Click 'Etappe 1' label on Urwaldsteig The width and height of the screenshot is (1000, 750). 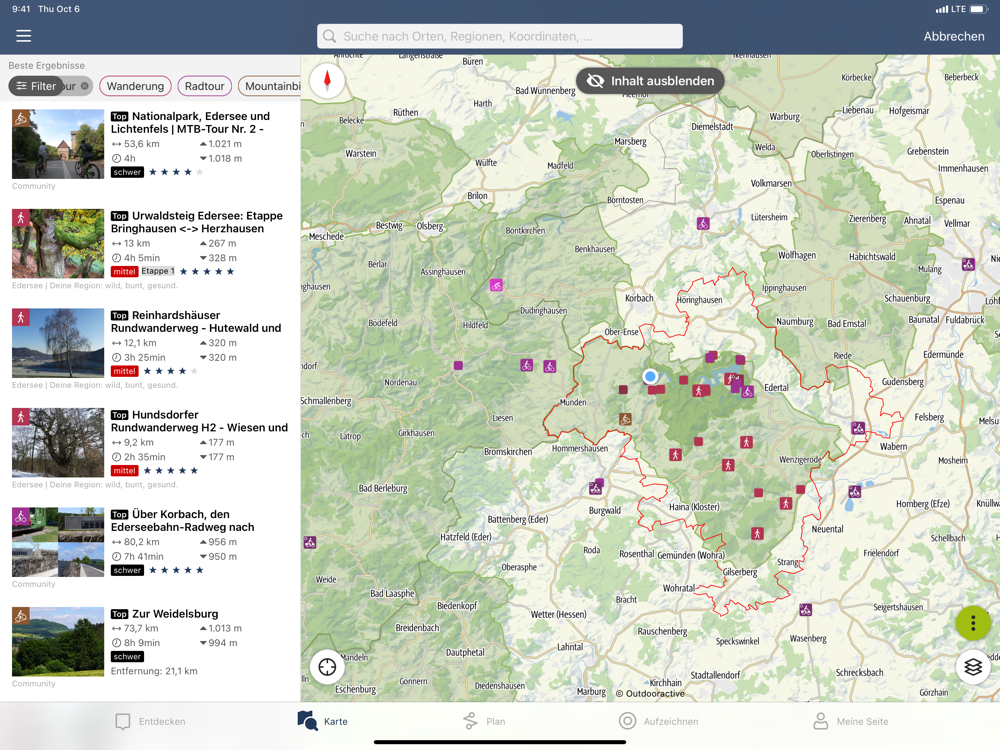pyautogui.click(x=158, y=271)
